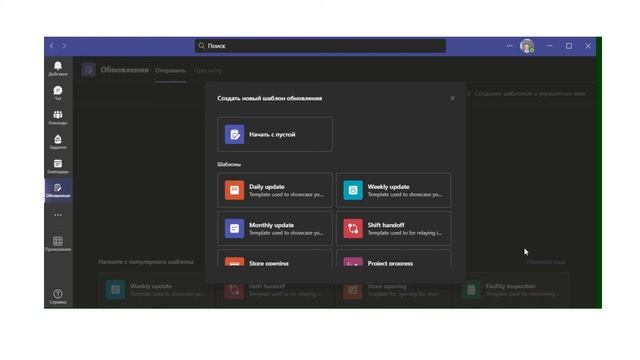Image resolution: width=640 pixels, height=360 pixels.
Task: Click the orange Store opening dialog icon
Action: (234, 262)
